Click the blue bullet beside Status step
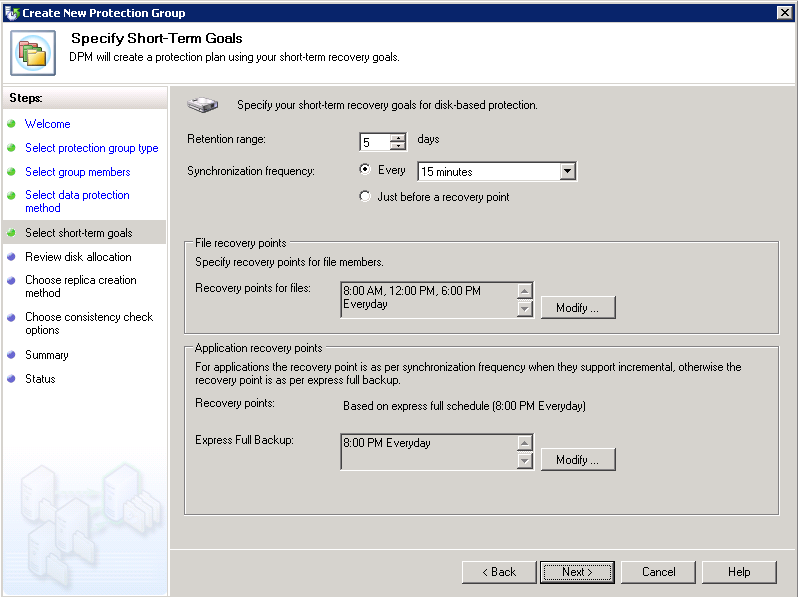This screenshot has width=798, height=597. tap(11, 379)
